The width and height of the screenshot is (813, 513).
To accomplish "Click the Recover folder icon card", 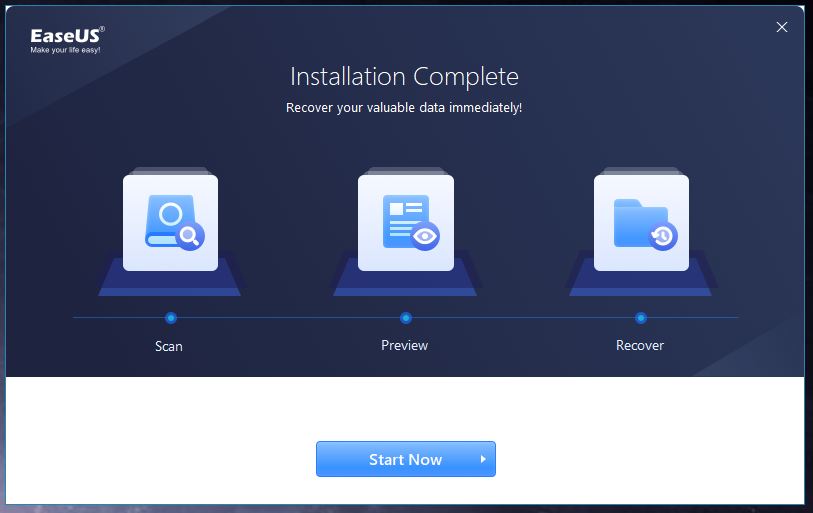I will [641, 222].
